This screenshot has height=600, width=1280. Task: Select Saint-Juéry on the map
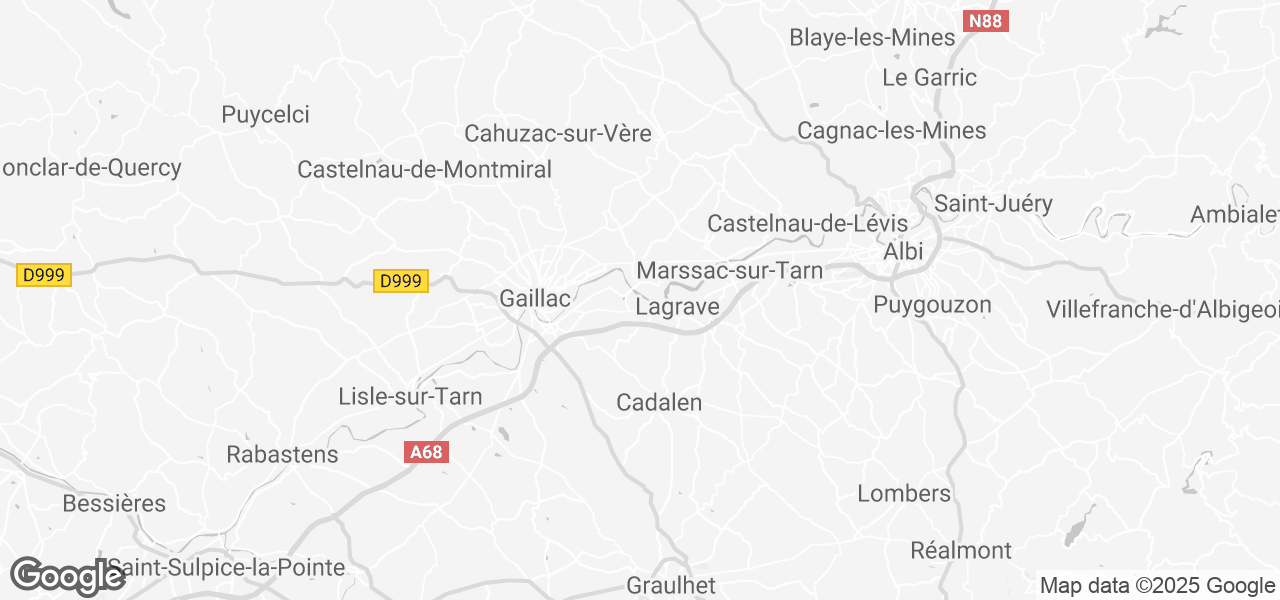pos(993,204)
